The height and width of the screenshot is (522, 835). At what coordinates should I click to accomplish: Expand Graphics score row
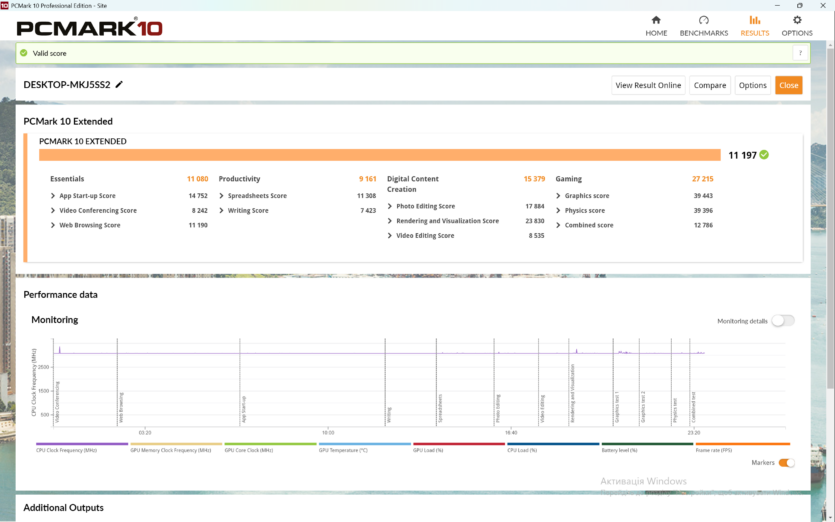click(x=558, y=195)
